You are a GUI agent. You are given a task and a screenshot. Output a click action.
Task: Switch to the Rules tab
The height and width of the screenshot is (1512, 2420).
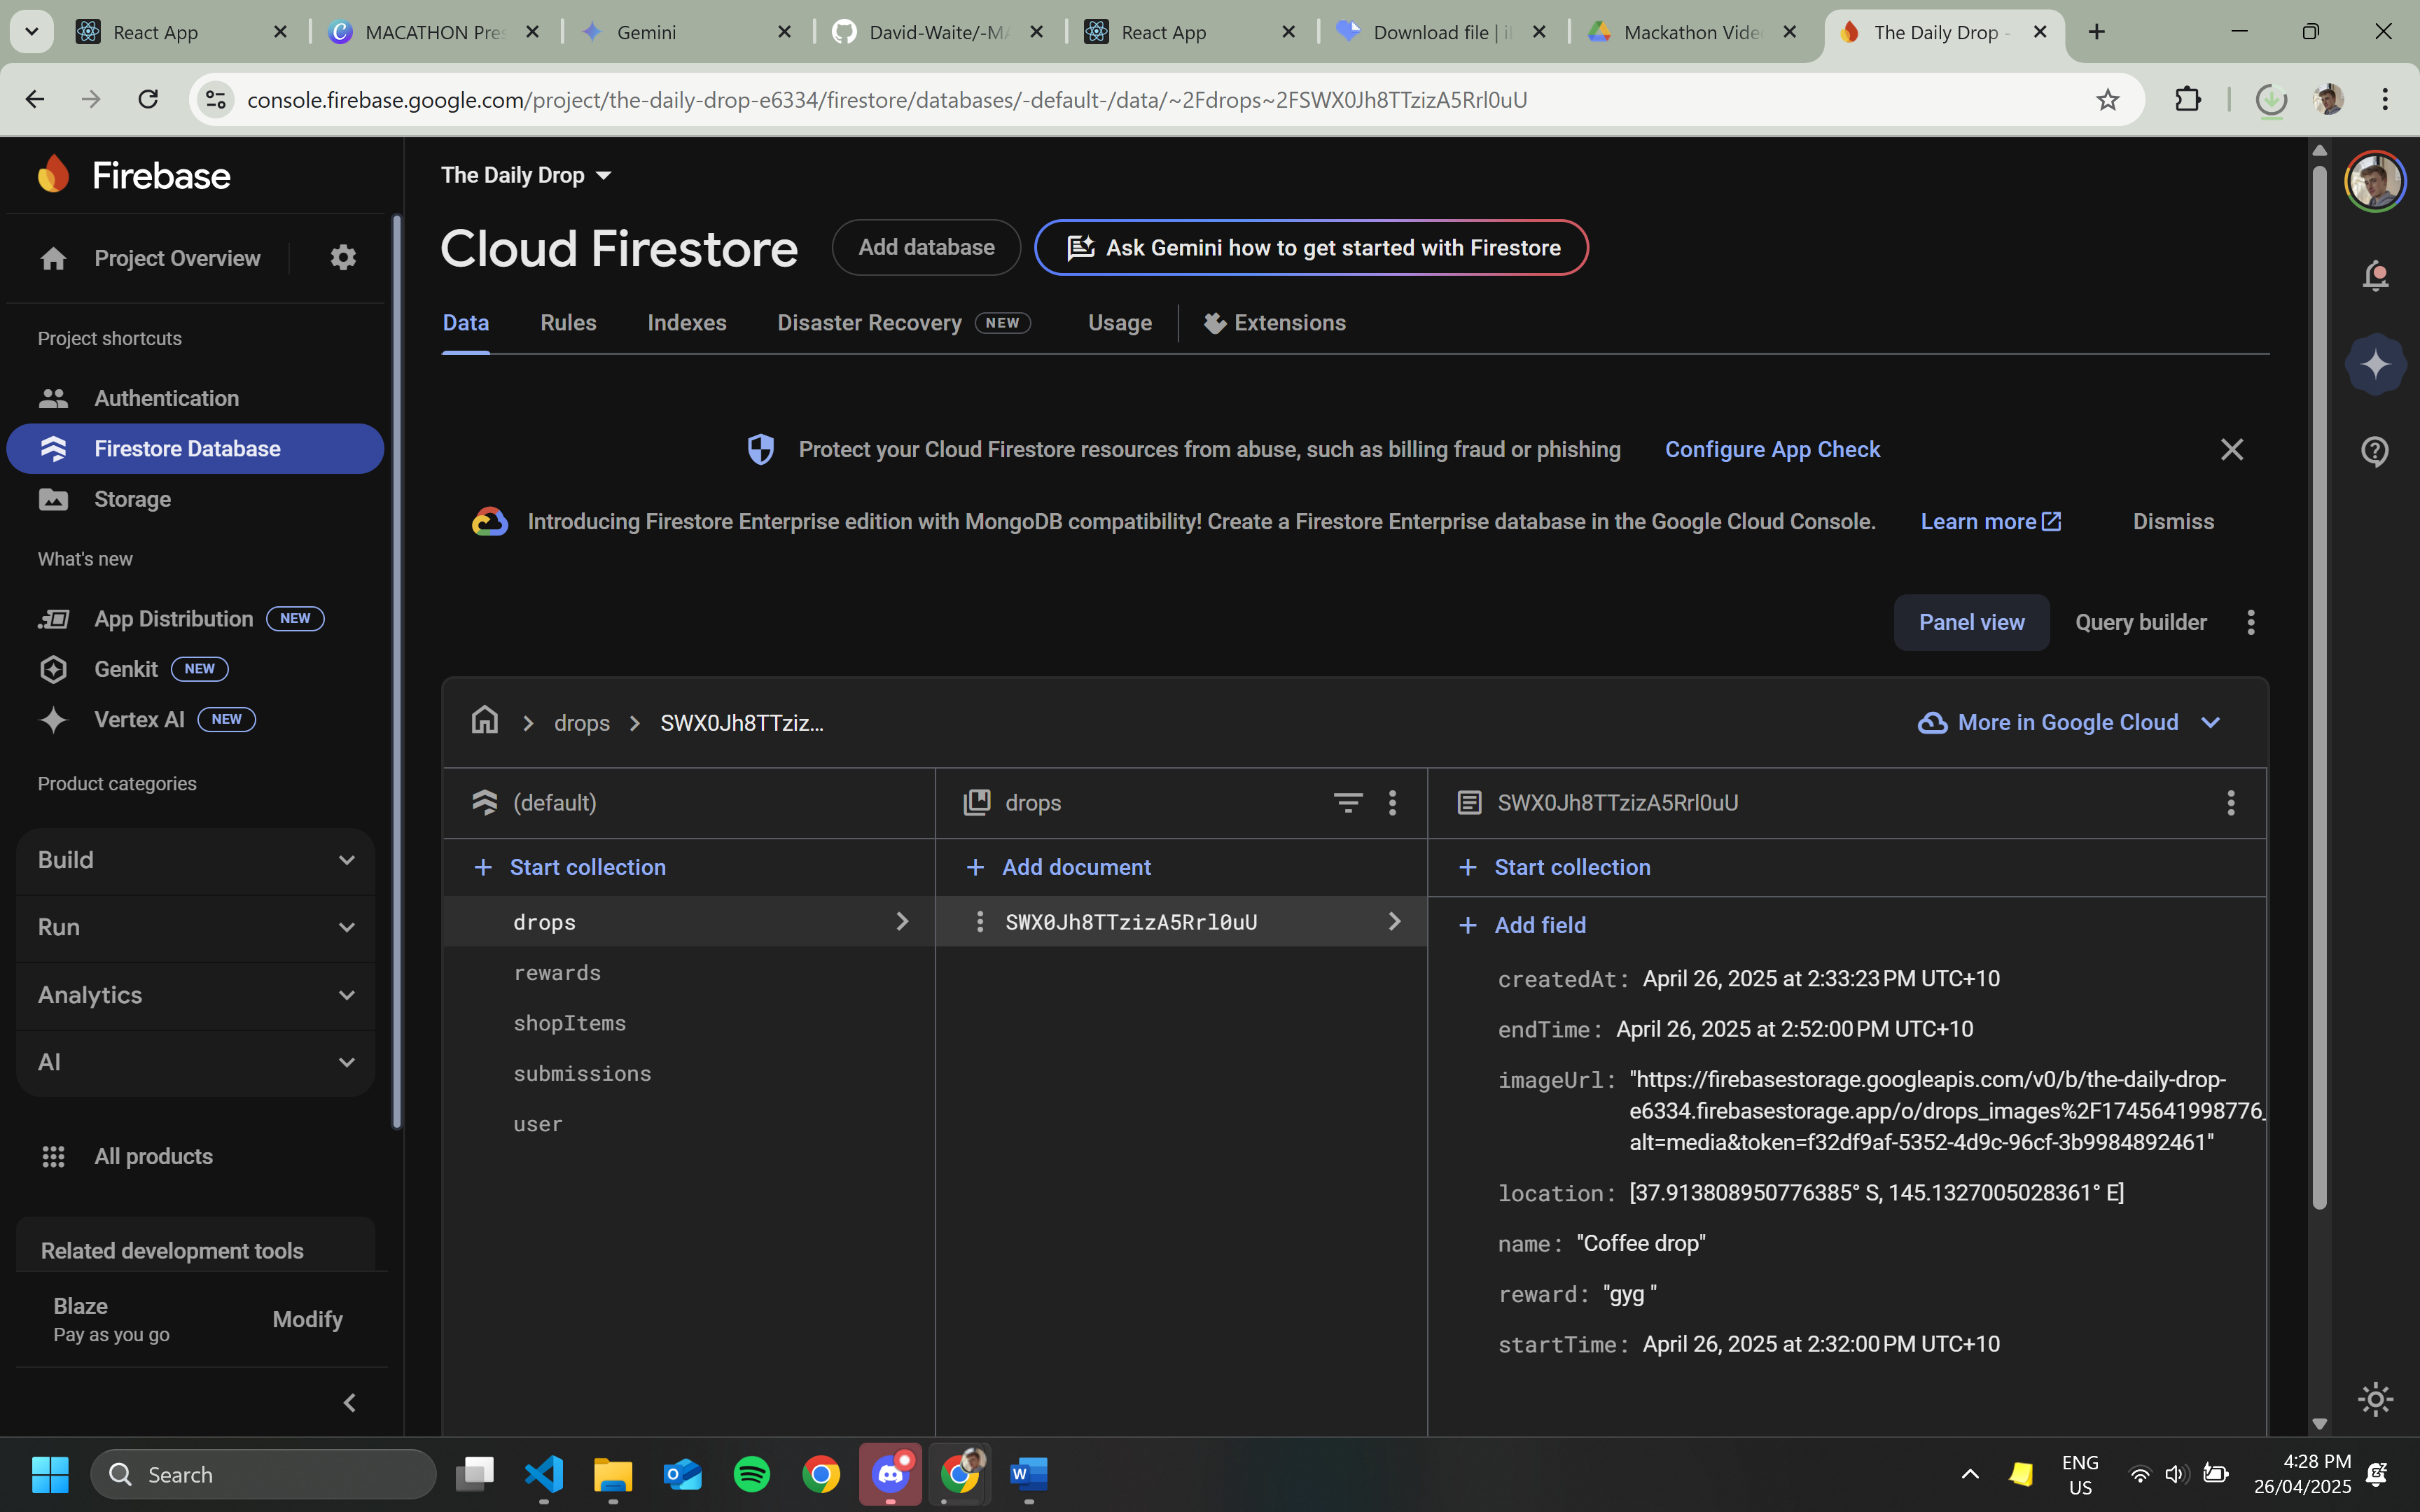point(568,323)
